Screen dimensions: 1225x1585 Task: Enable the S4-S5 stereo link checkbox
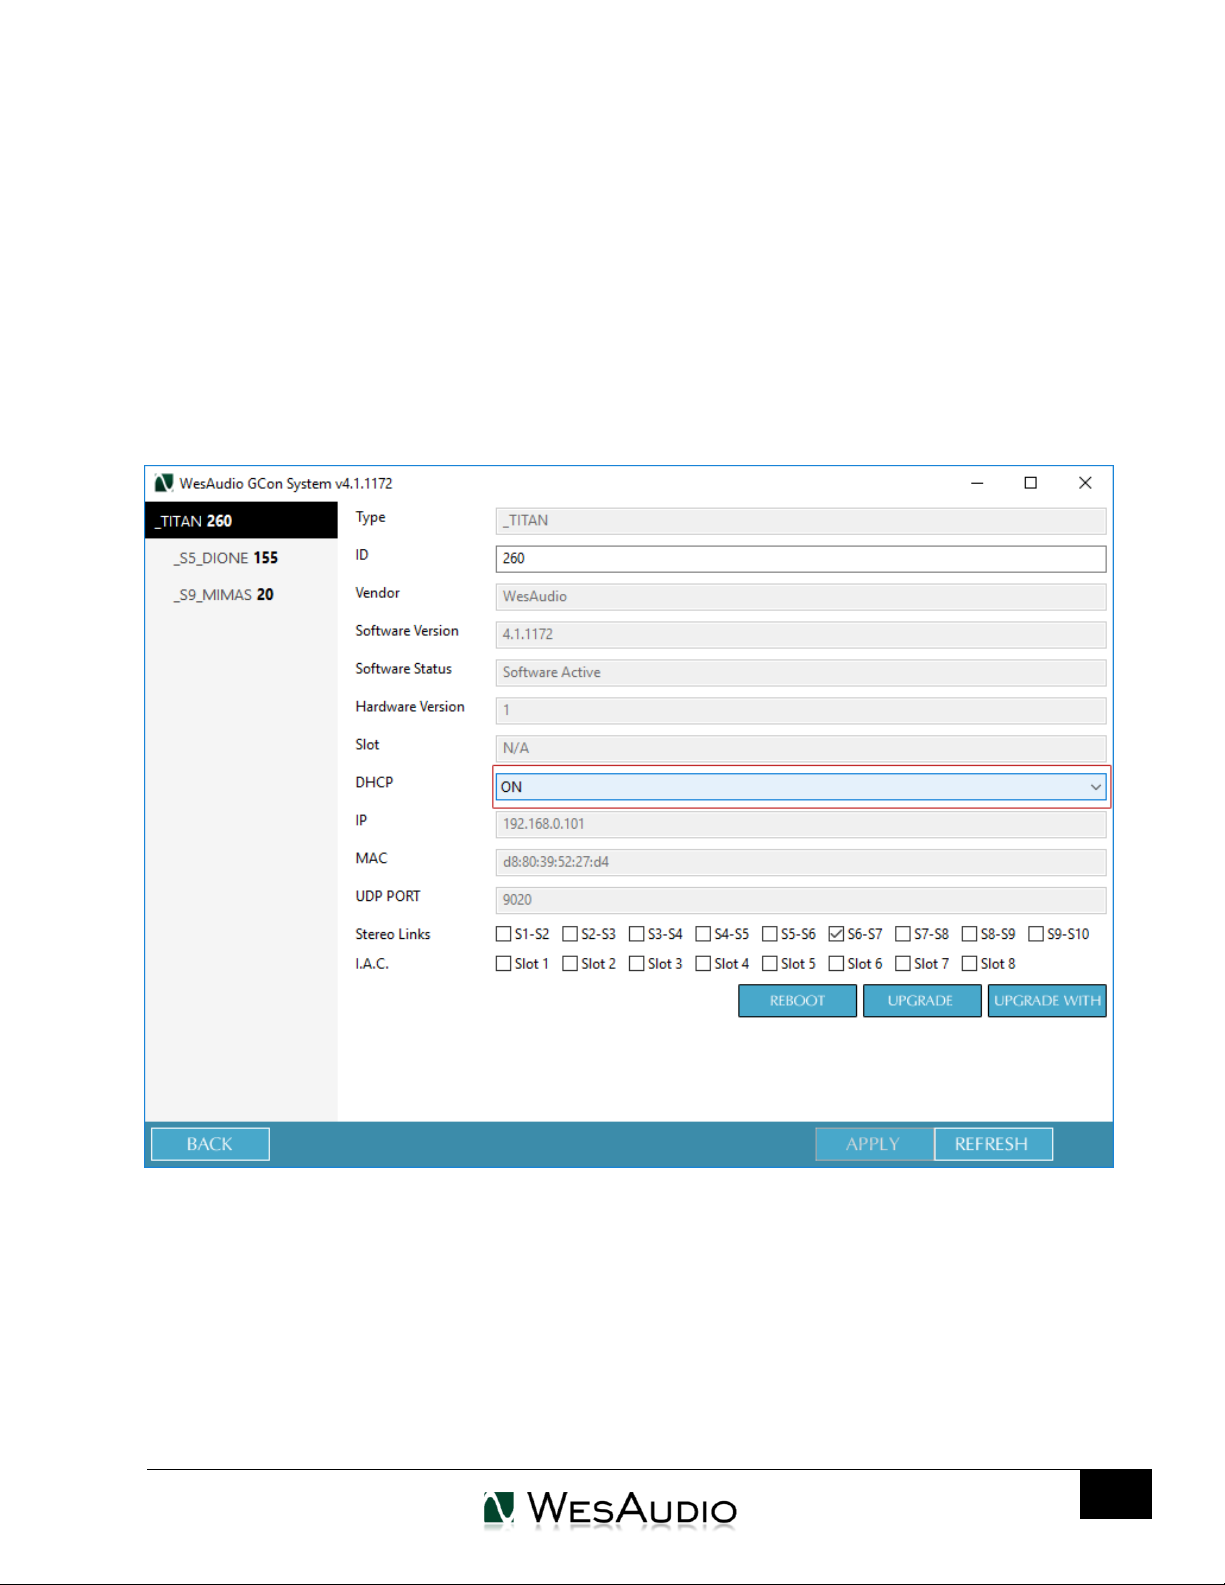(703, 934)
